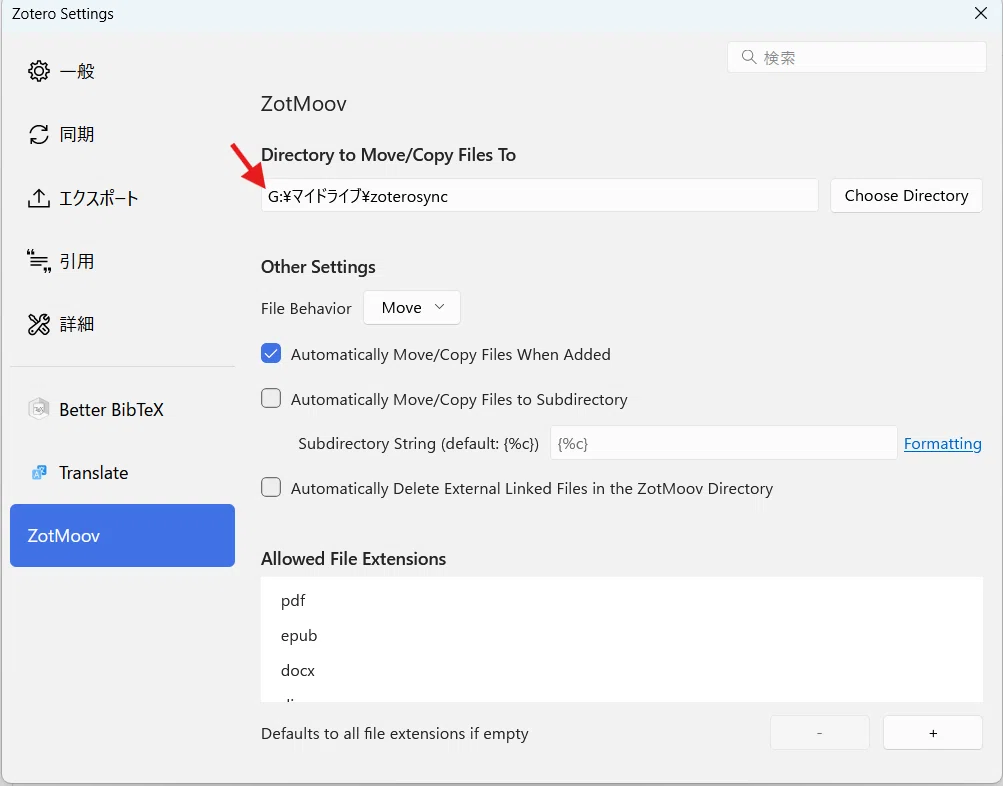
Task: Click the Choose Directory button
Action: pos(906,196)
